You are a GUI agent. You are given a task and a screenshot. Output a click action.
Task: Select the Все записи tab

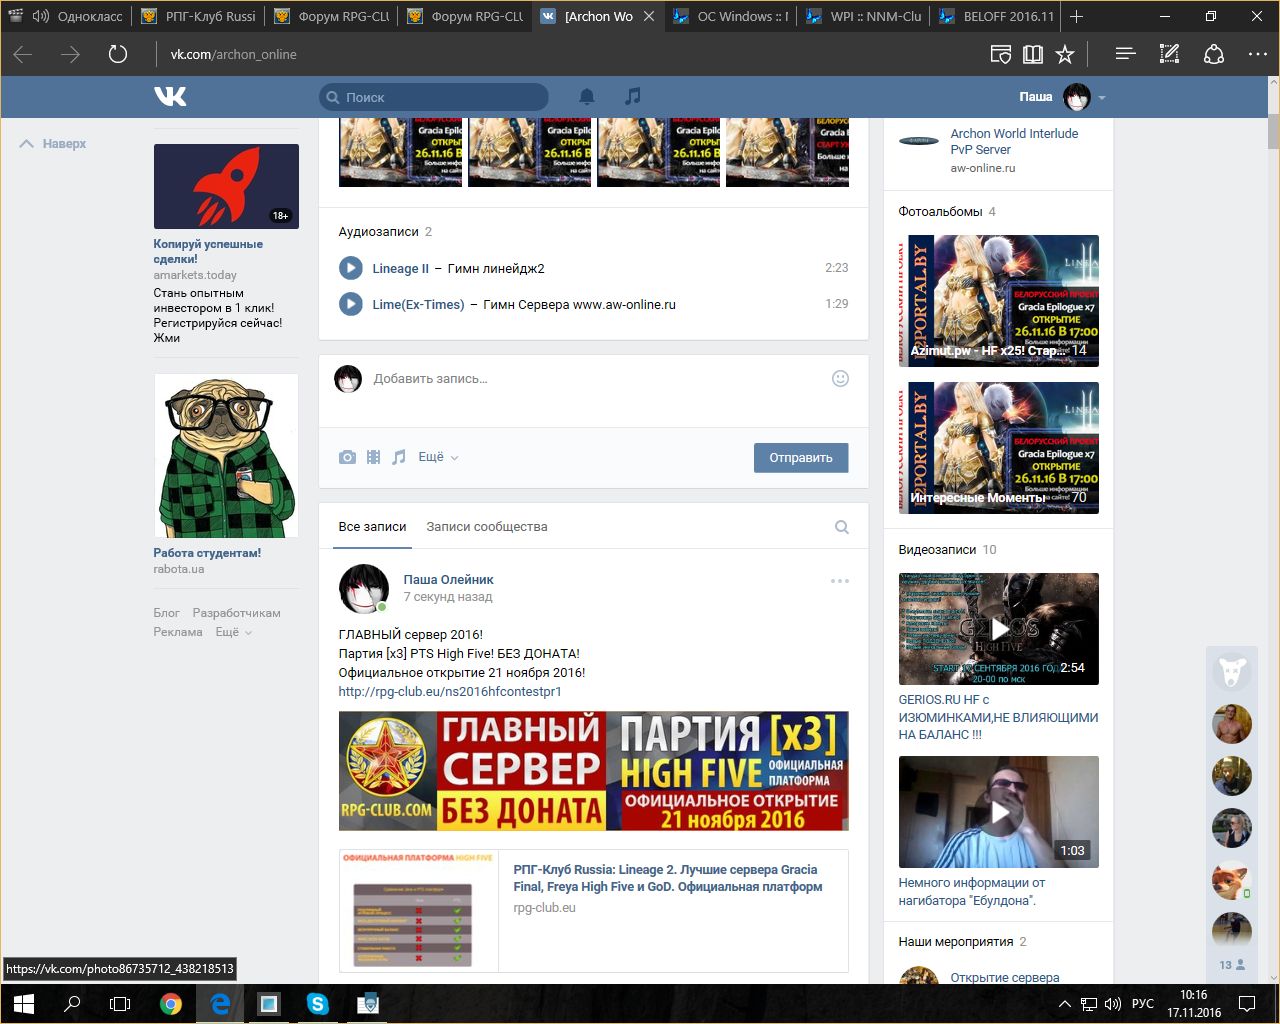[x=372, y=527]
